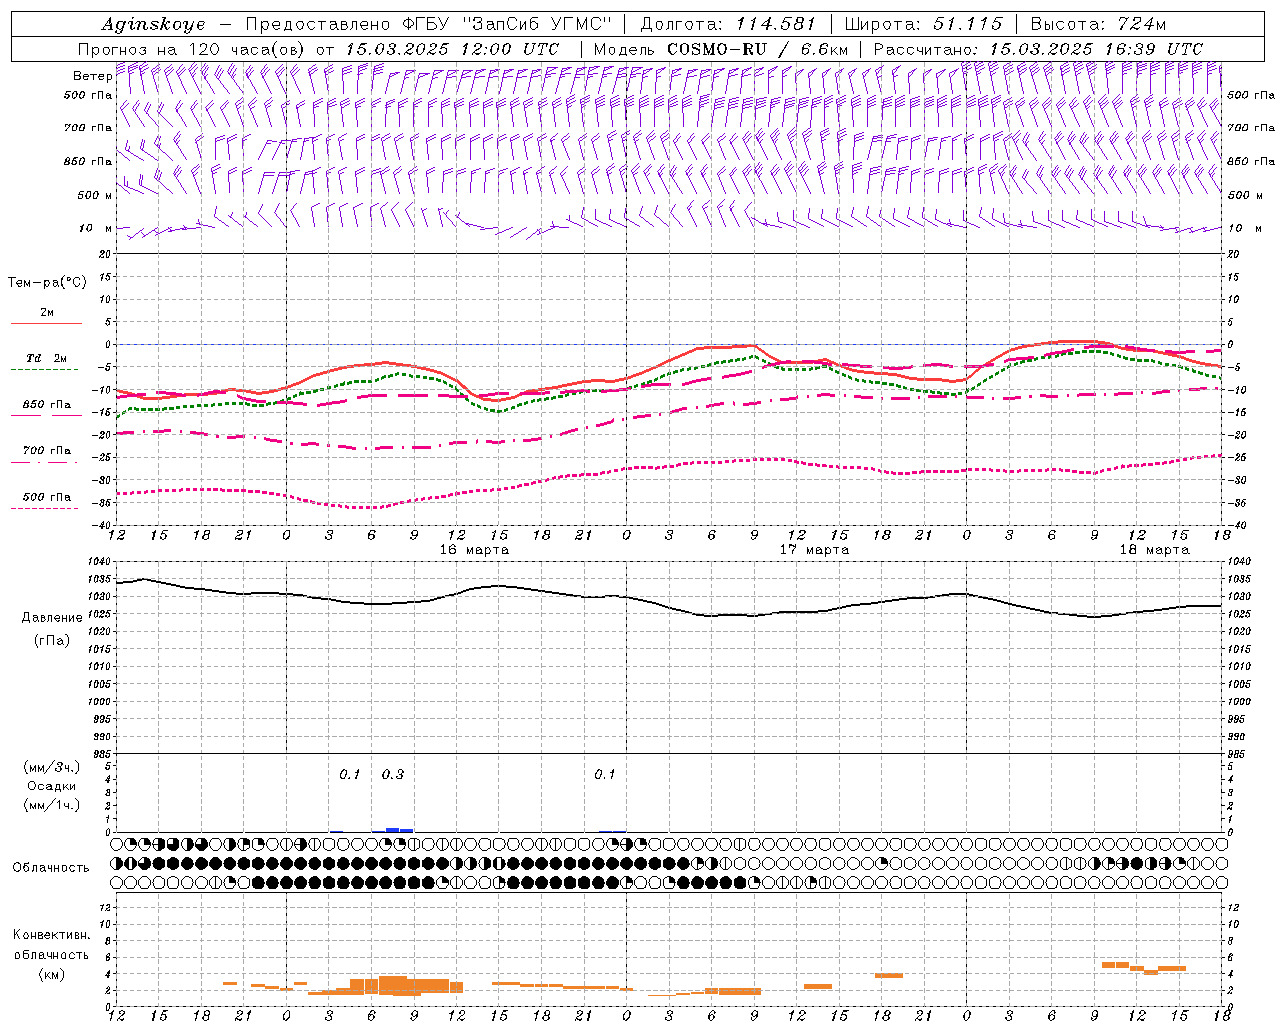Click the "Долгота: 114.581" longitude value
The width and height of the screenshot is (1280, 1024).
728,24
